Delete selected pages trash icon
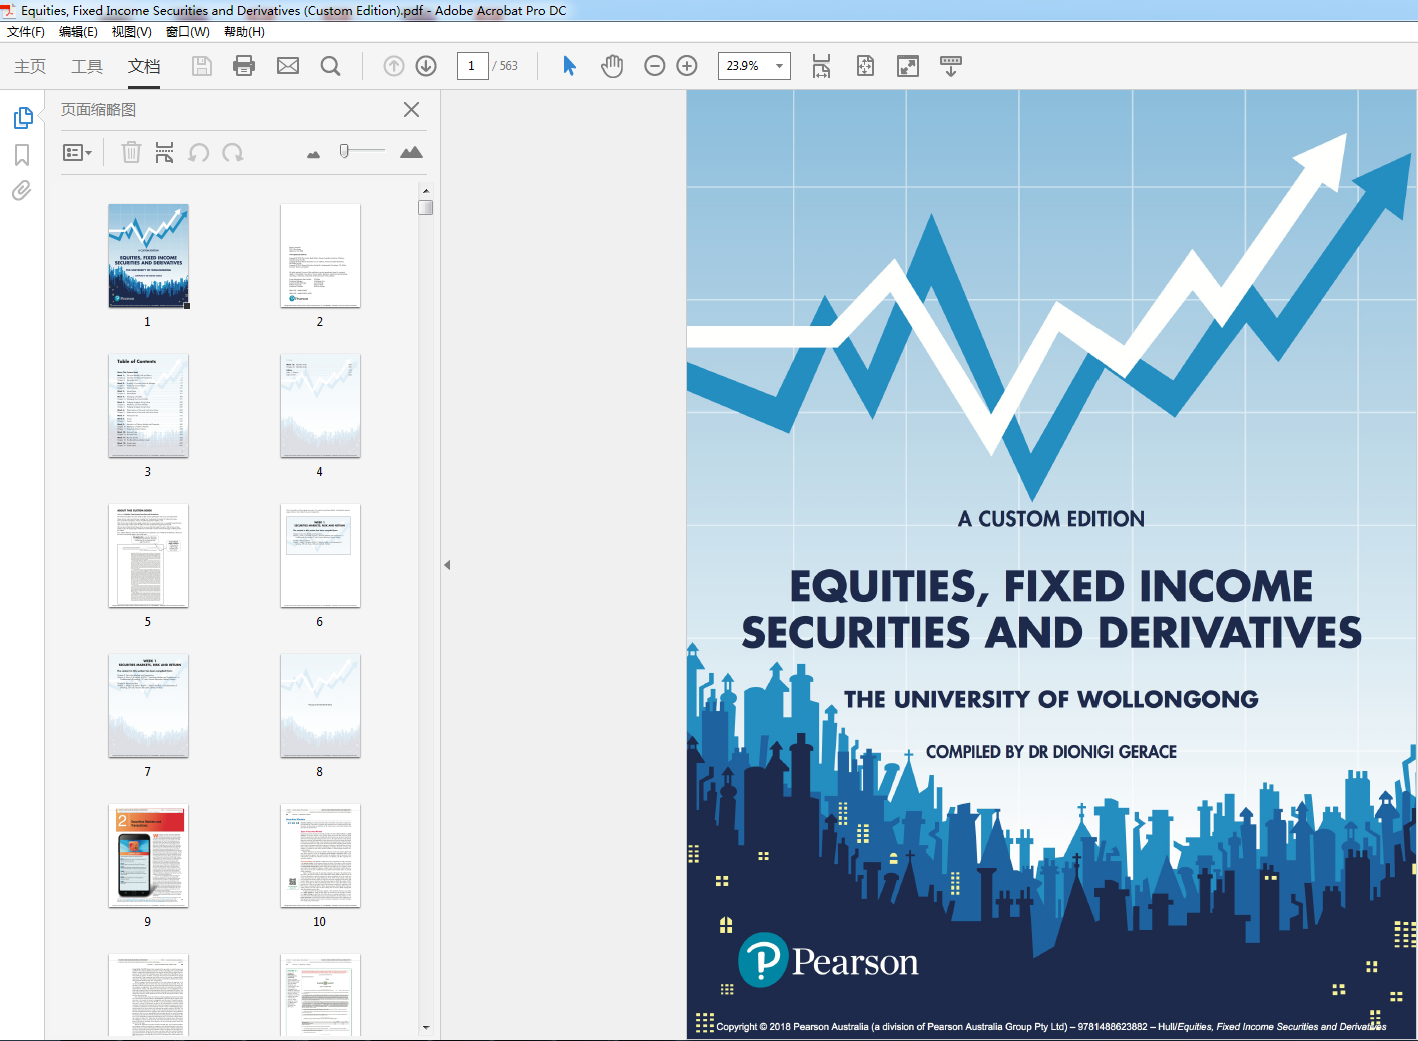Screen dimensions: 1418x1041 [x=131, y=152]
